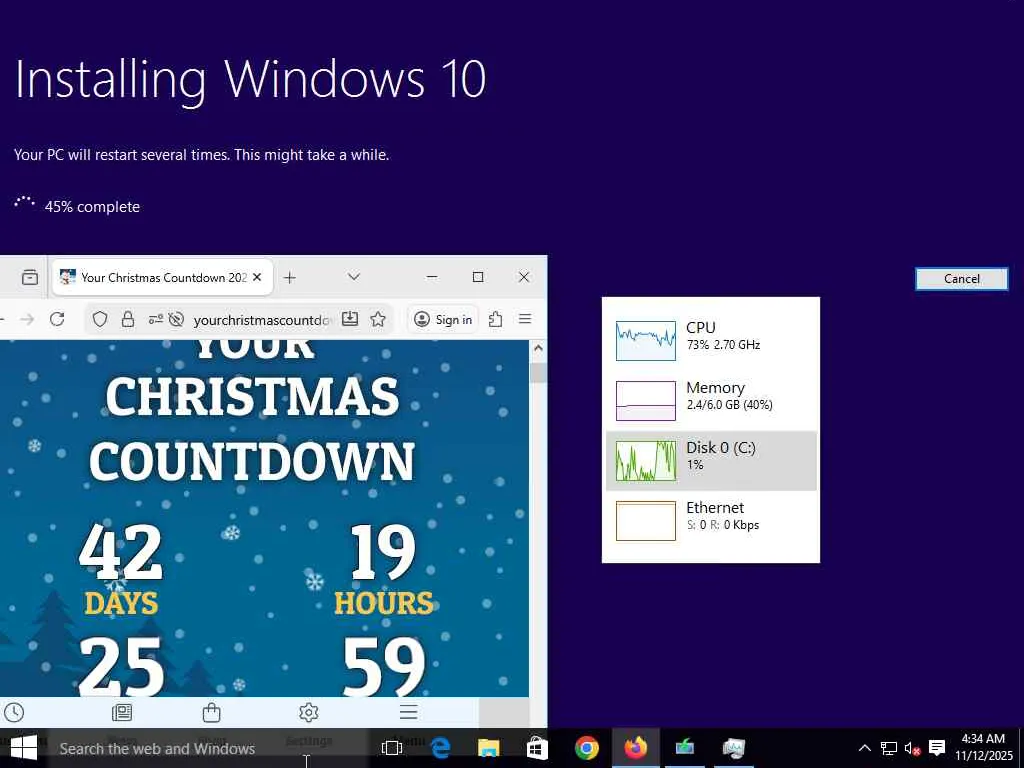The image size is (1024, 768).
Task: Open the clock showing 4:34 AM
Action: (x=984, y=748)
